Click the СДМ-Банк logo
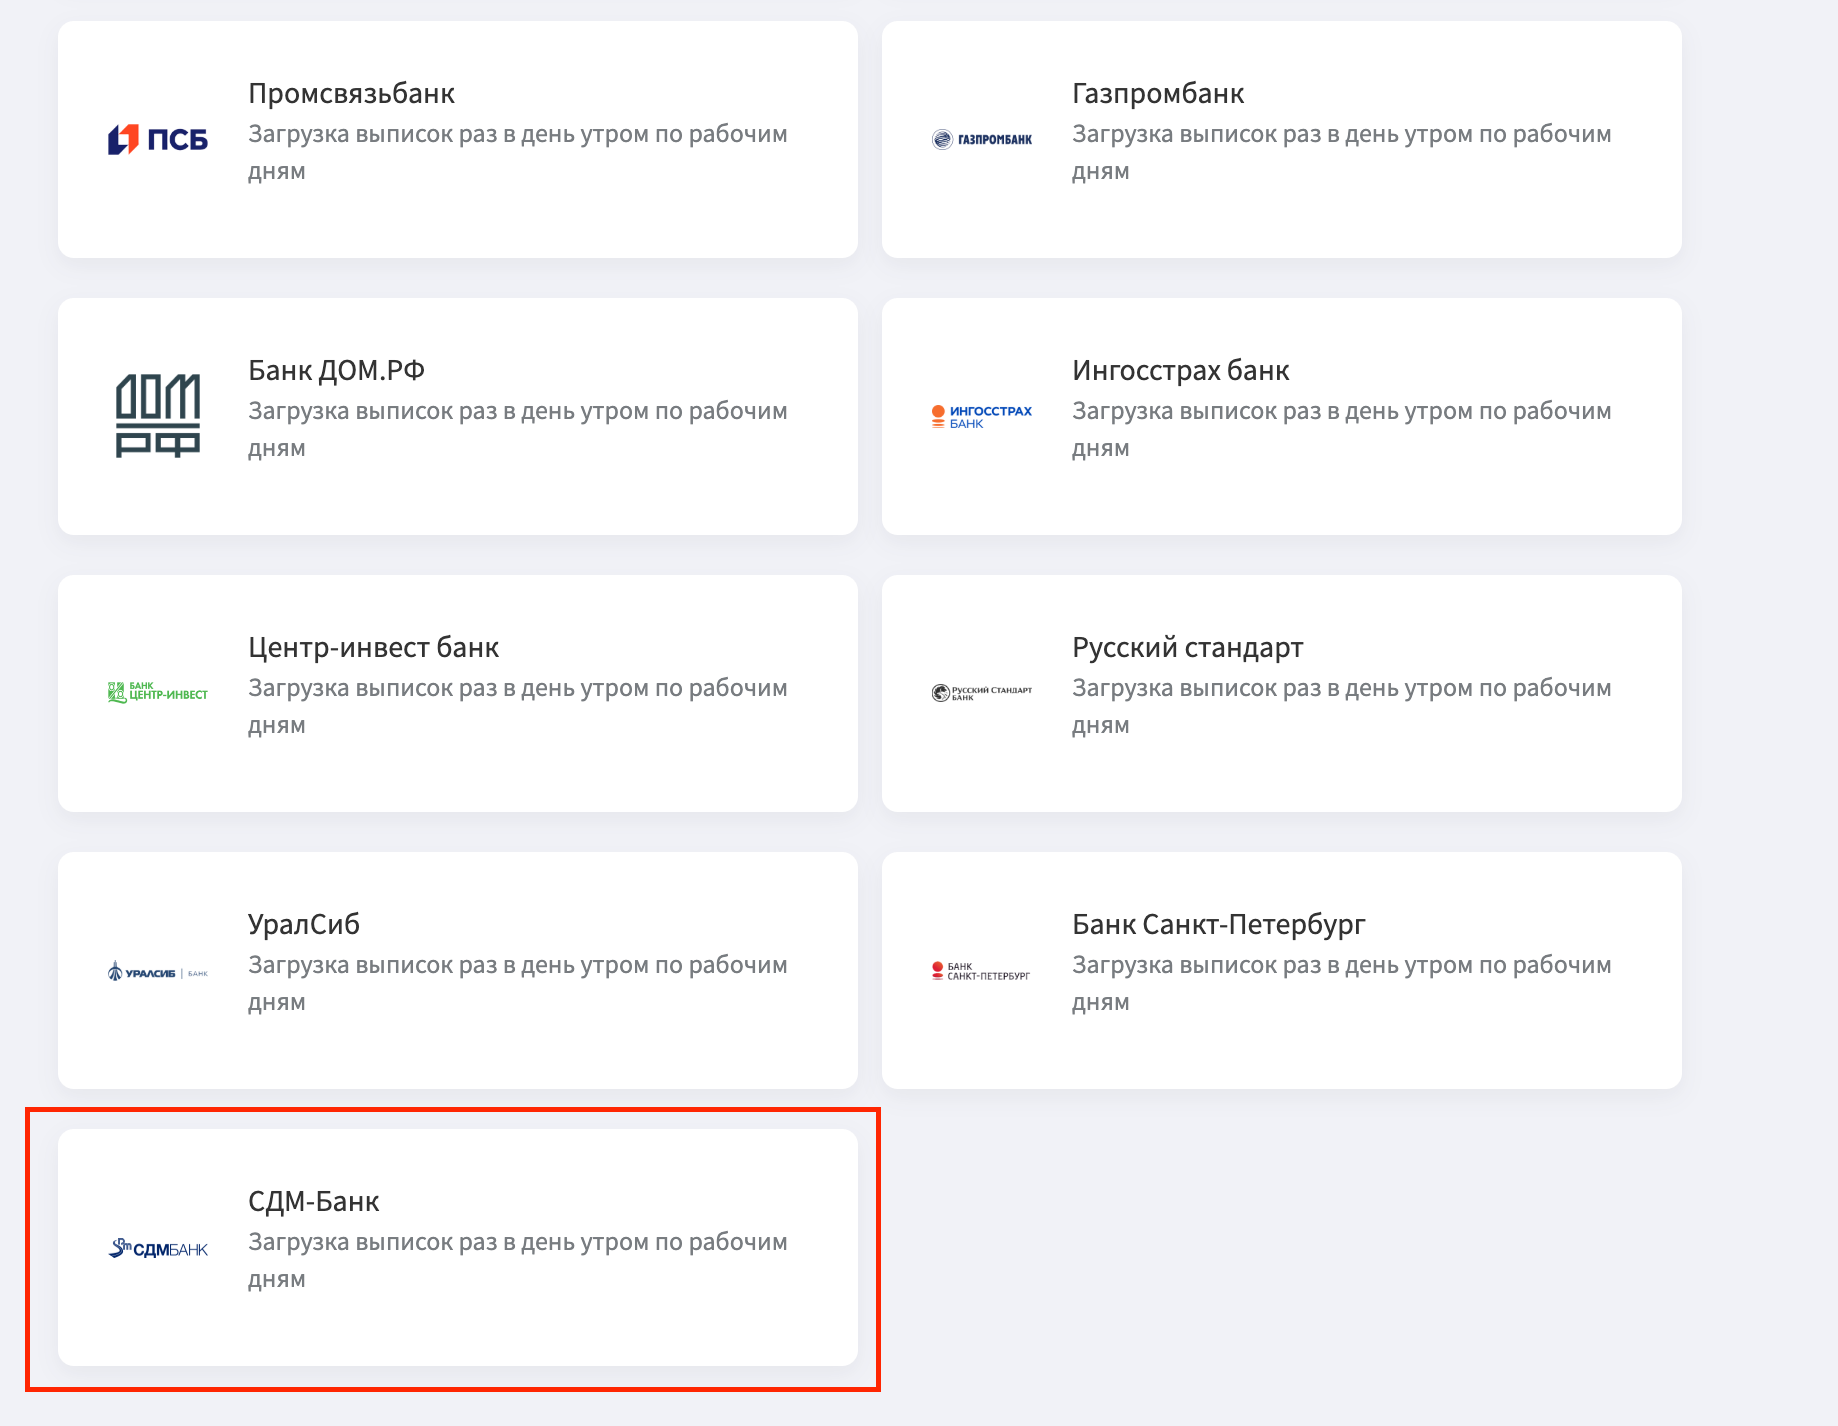 tap(158, 1248)
